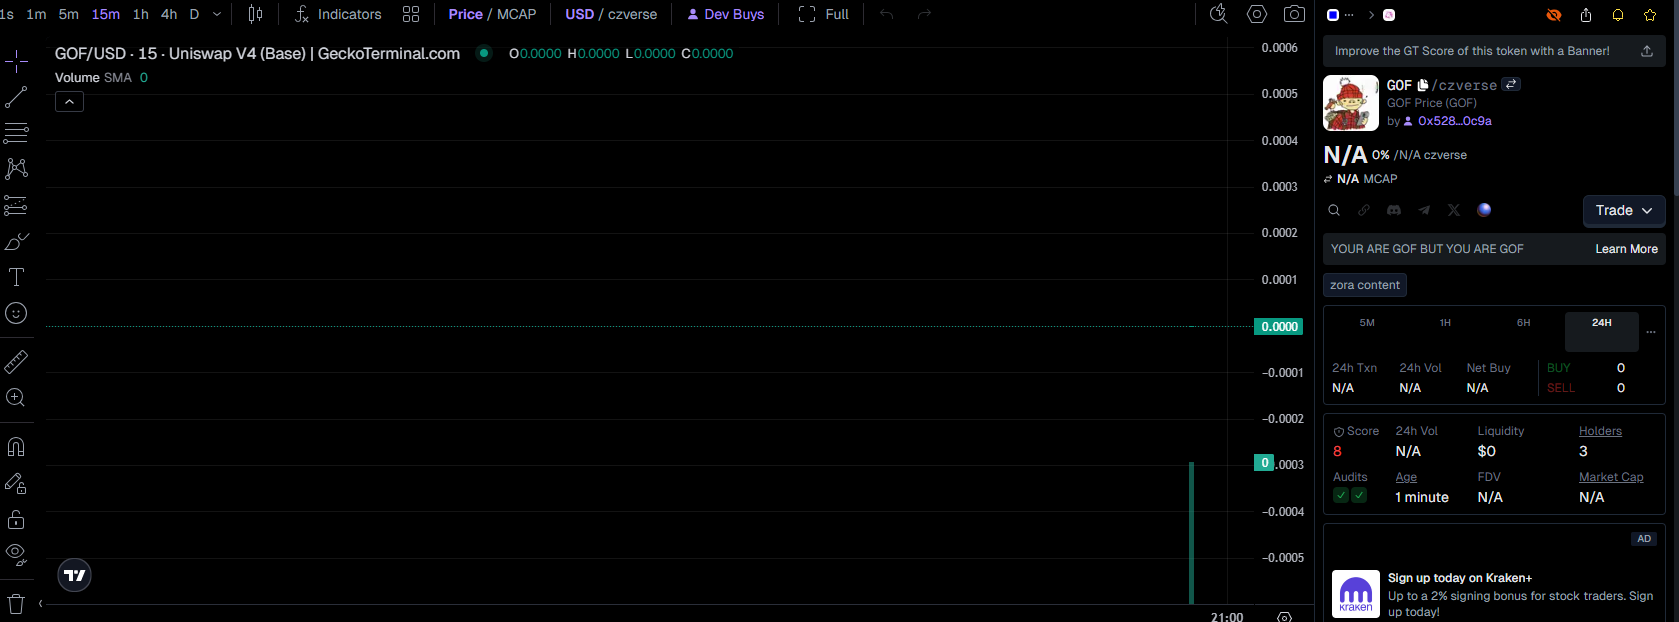Click Learn More link
The image size is (1679, 622).
coord(1626,249)
